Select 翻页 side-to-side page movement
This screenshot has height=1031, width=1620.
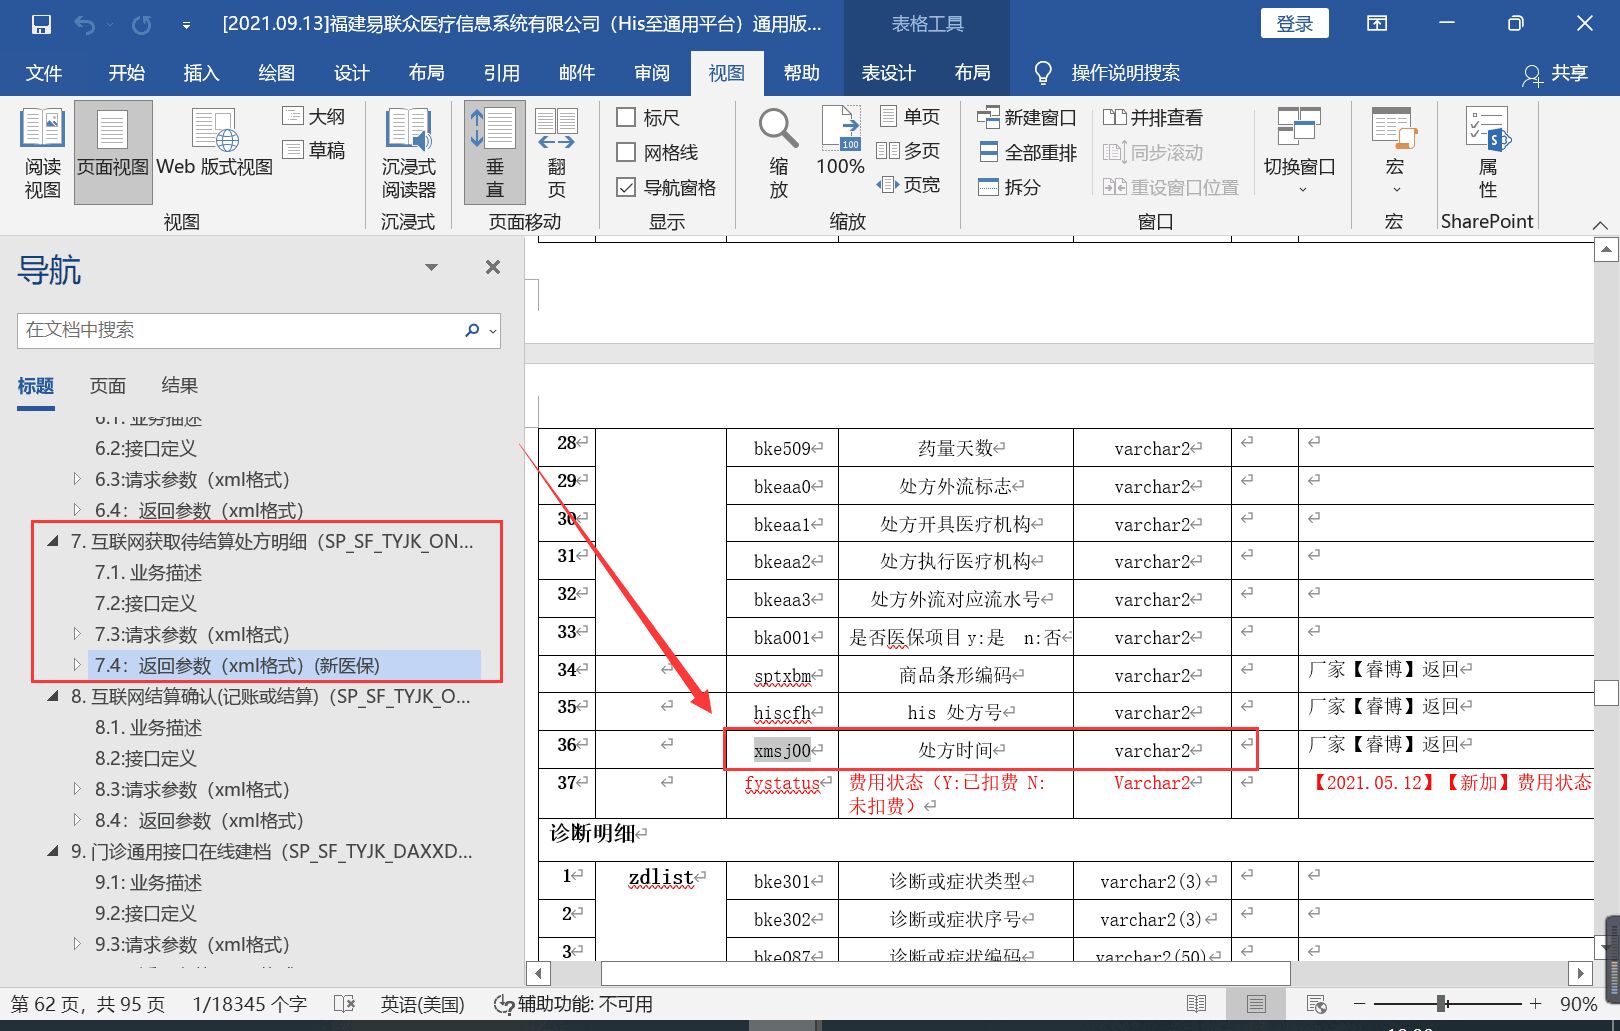[557, 153]
